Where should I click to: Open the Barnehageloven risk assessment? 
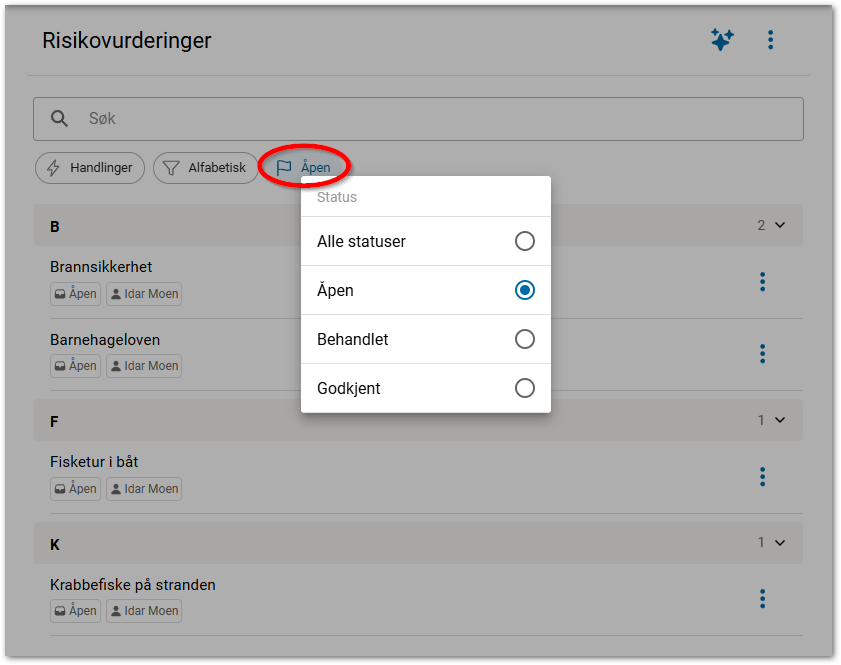tap(105, 340)
